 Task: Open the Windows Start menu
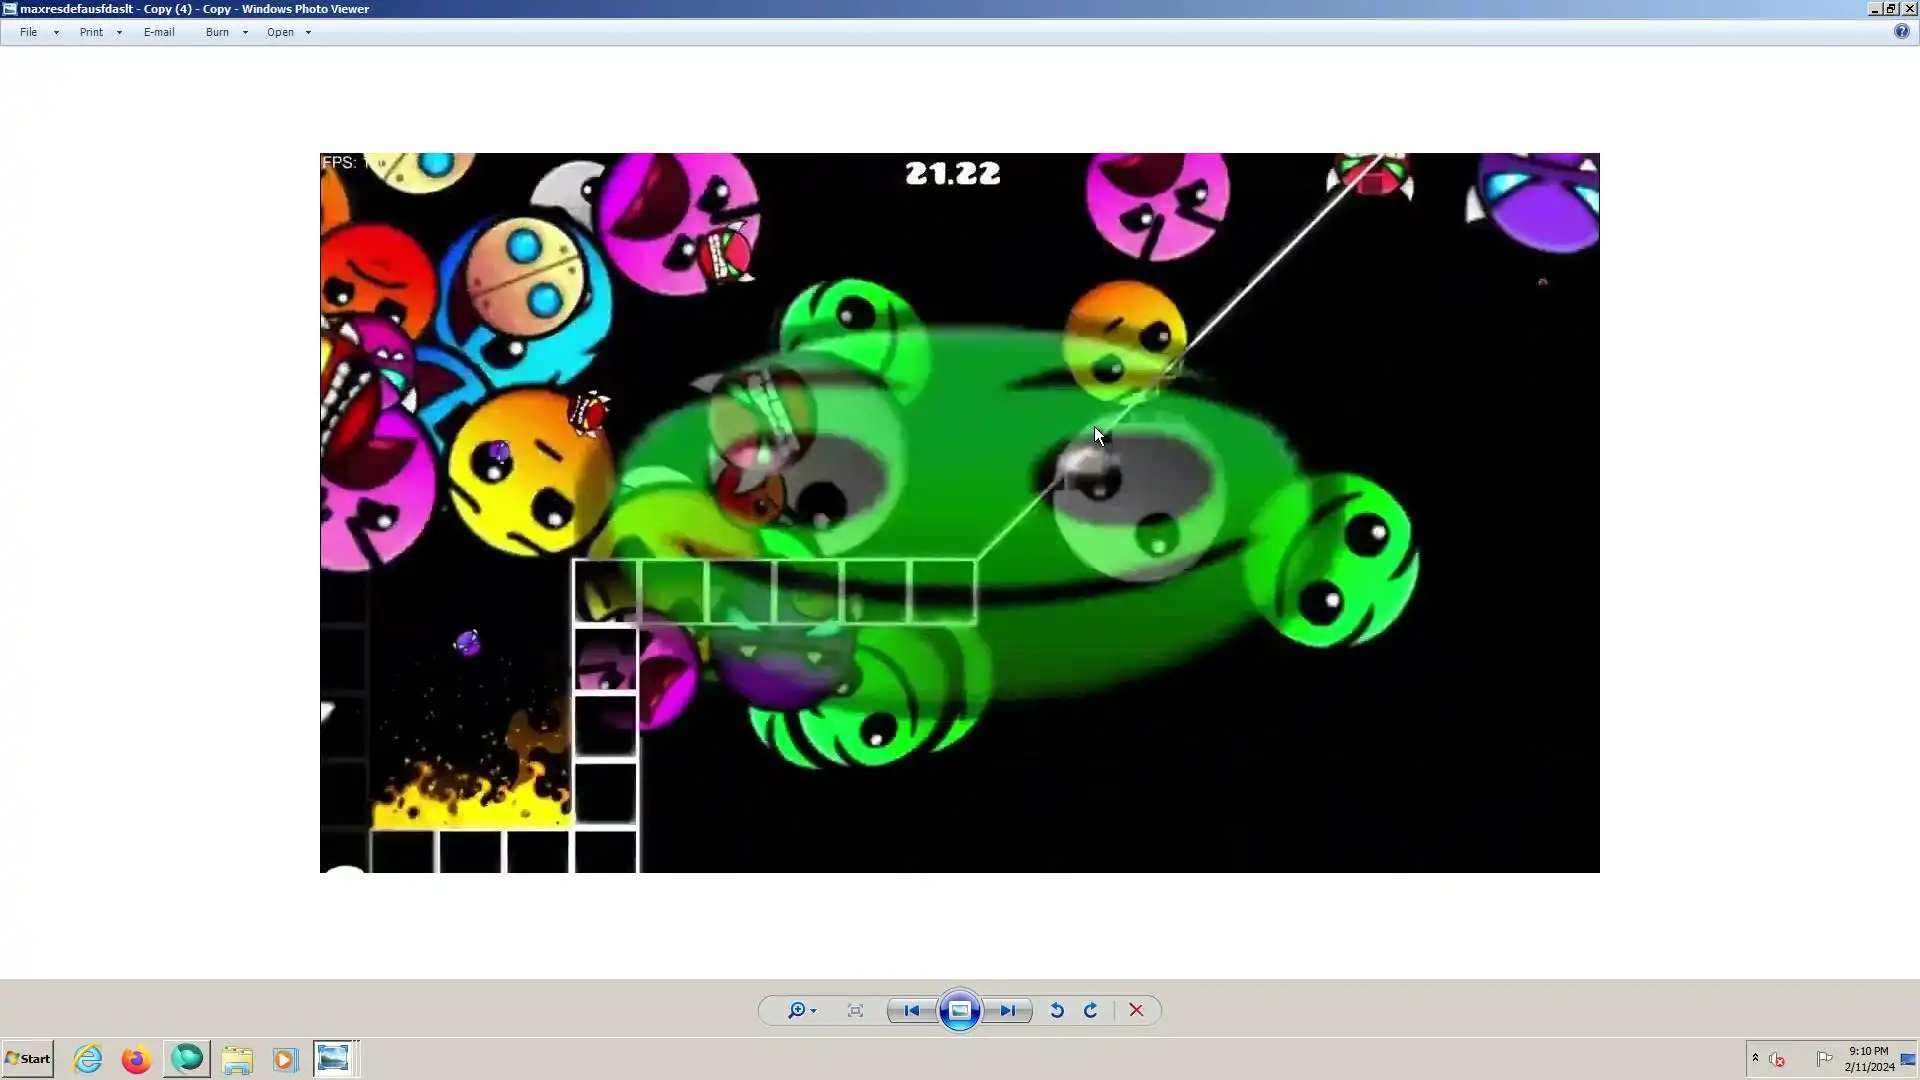click(x=28, y=1058)
